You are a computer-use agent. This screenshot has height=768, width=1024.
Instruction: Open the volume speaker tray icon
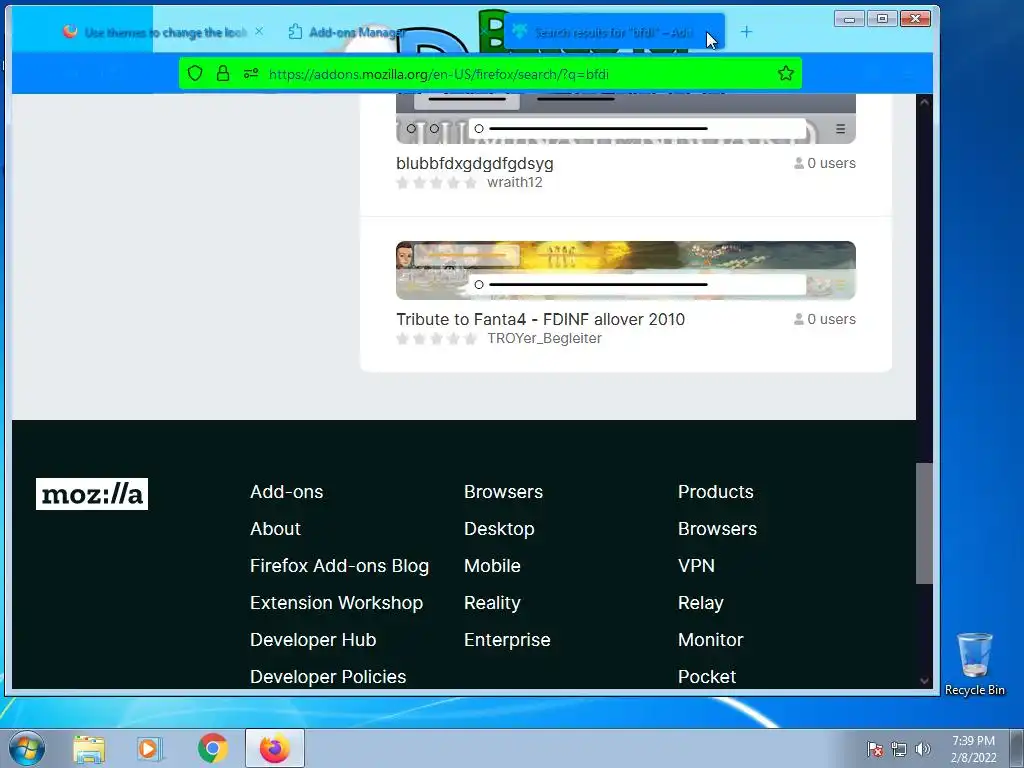coord(922,749)
